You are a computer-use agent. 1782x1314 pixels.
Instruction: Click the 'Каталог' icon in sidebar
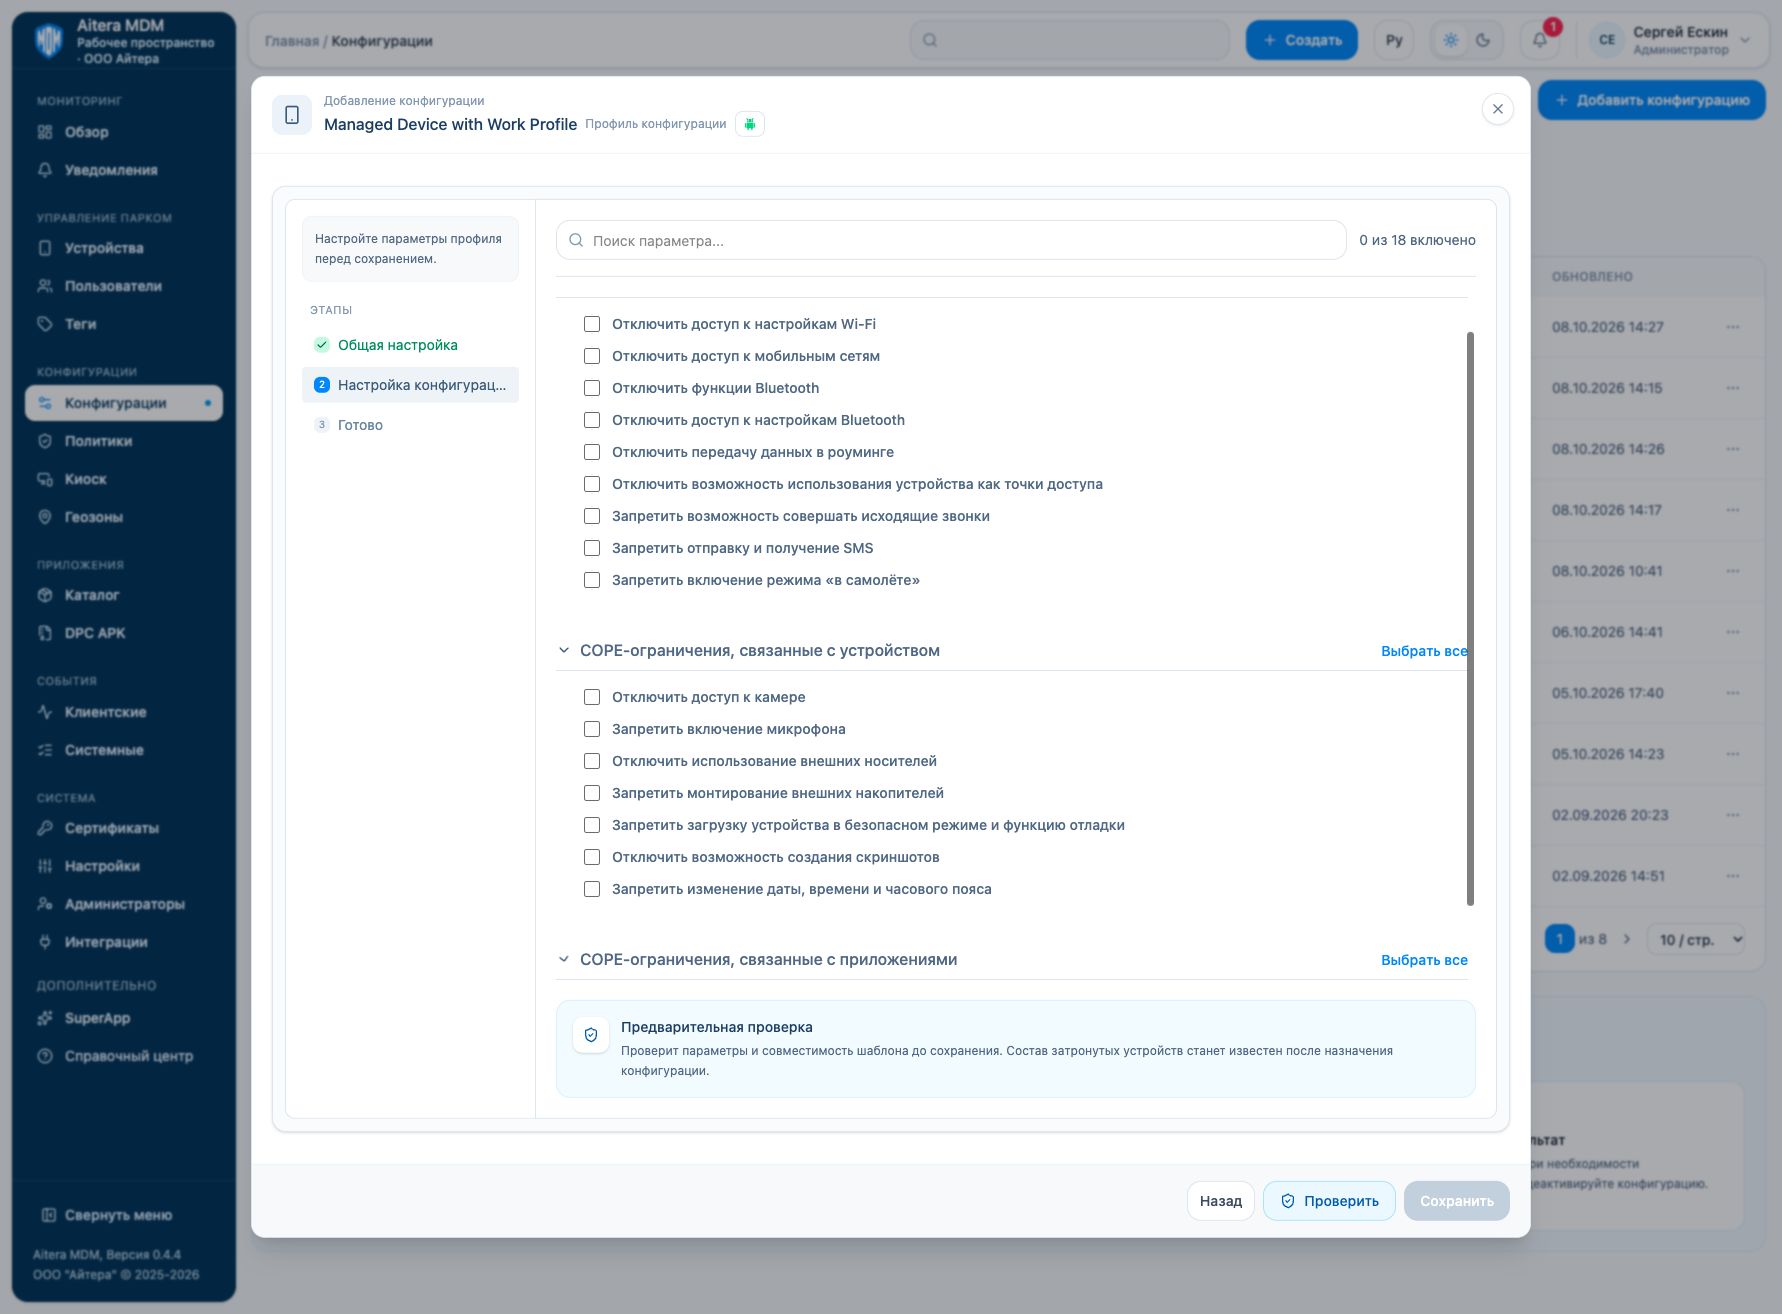[x=45, y=595]
